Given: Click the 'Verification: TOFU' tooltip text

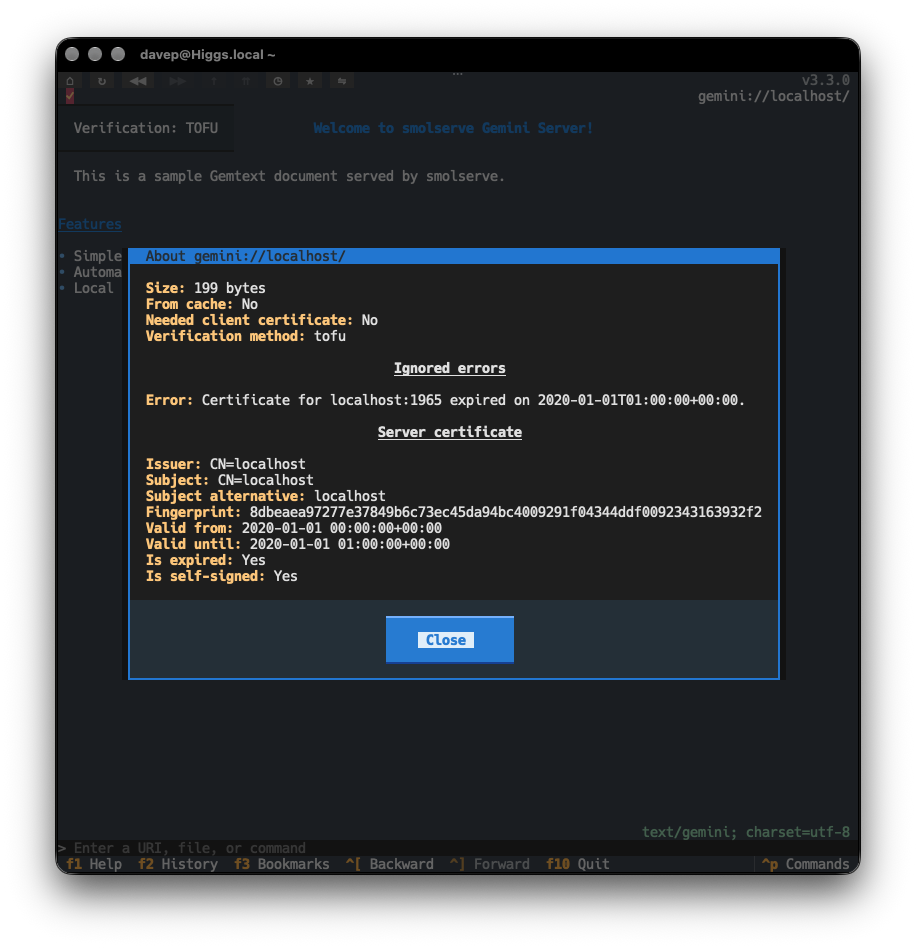Looking at the screenshot, I should 146,128.
